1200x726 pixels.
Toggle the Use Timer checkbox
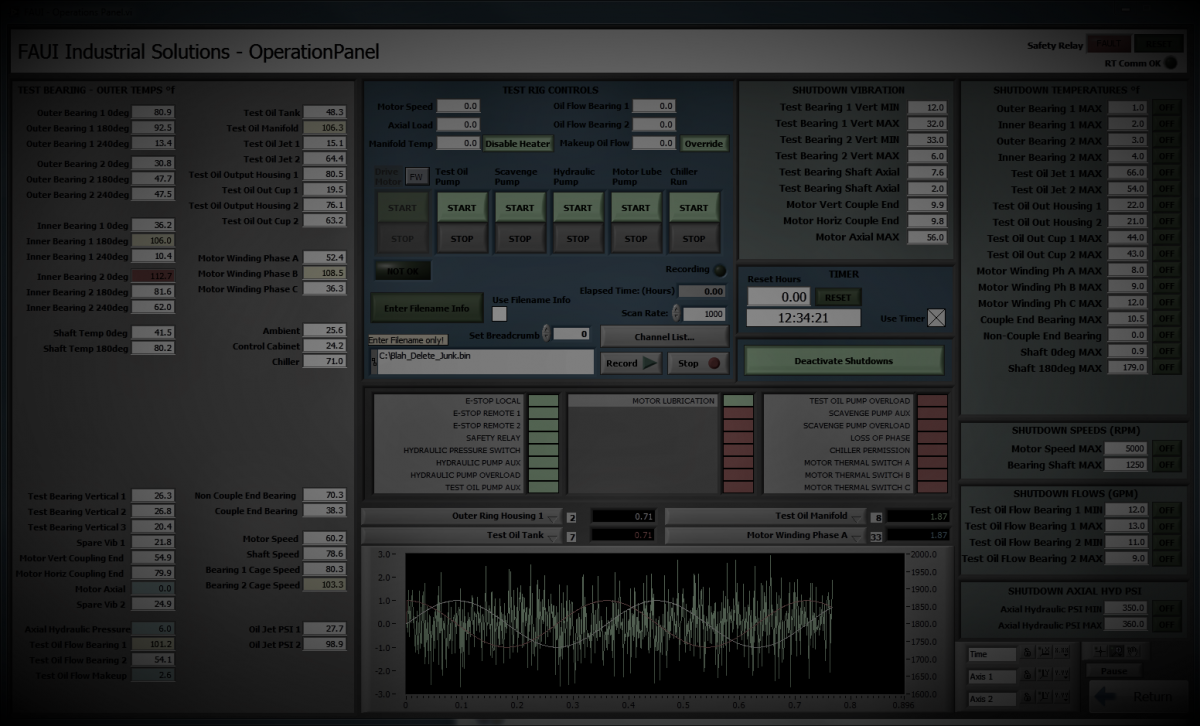[936, 318]
